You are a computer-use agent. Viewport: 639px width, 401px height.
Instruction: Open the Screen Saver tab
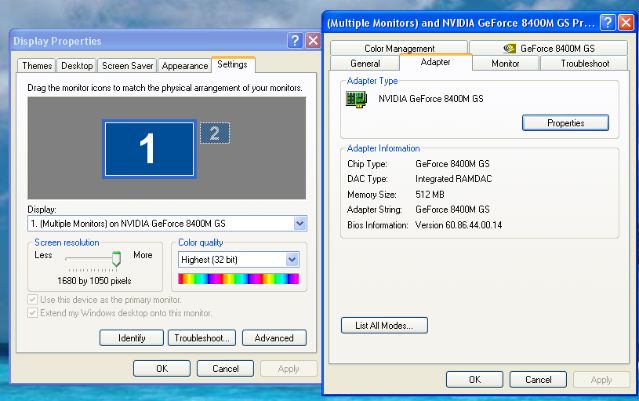(127, 66)
